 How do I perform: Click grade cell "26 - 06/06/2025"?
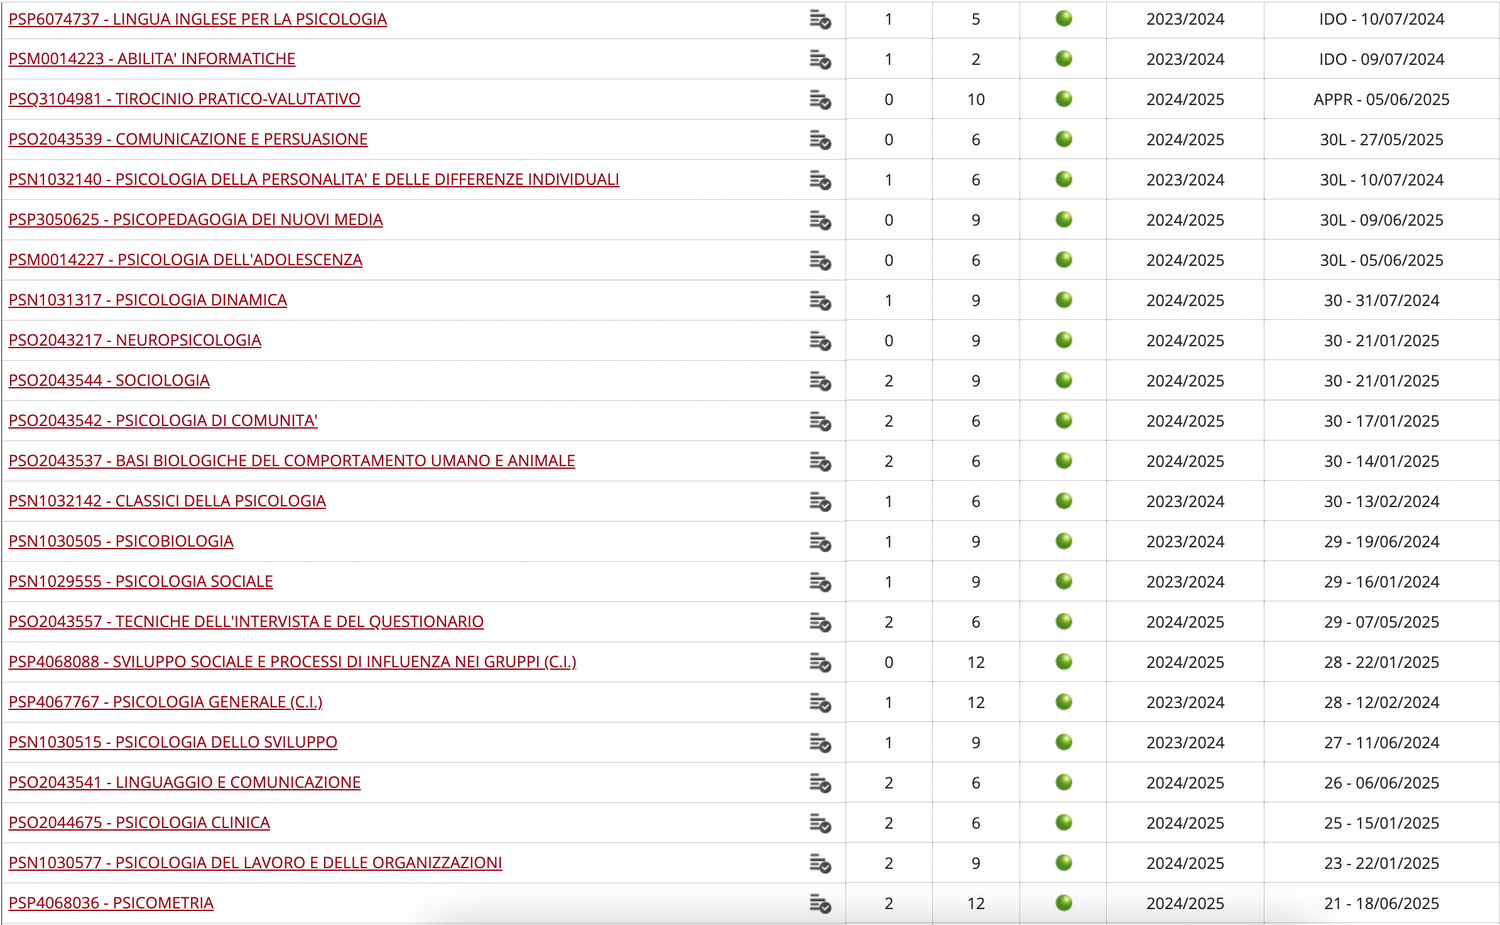[1382, 783]
